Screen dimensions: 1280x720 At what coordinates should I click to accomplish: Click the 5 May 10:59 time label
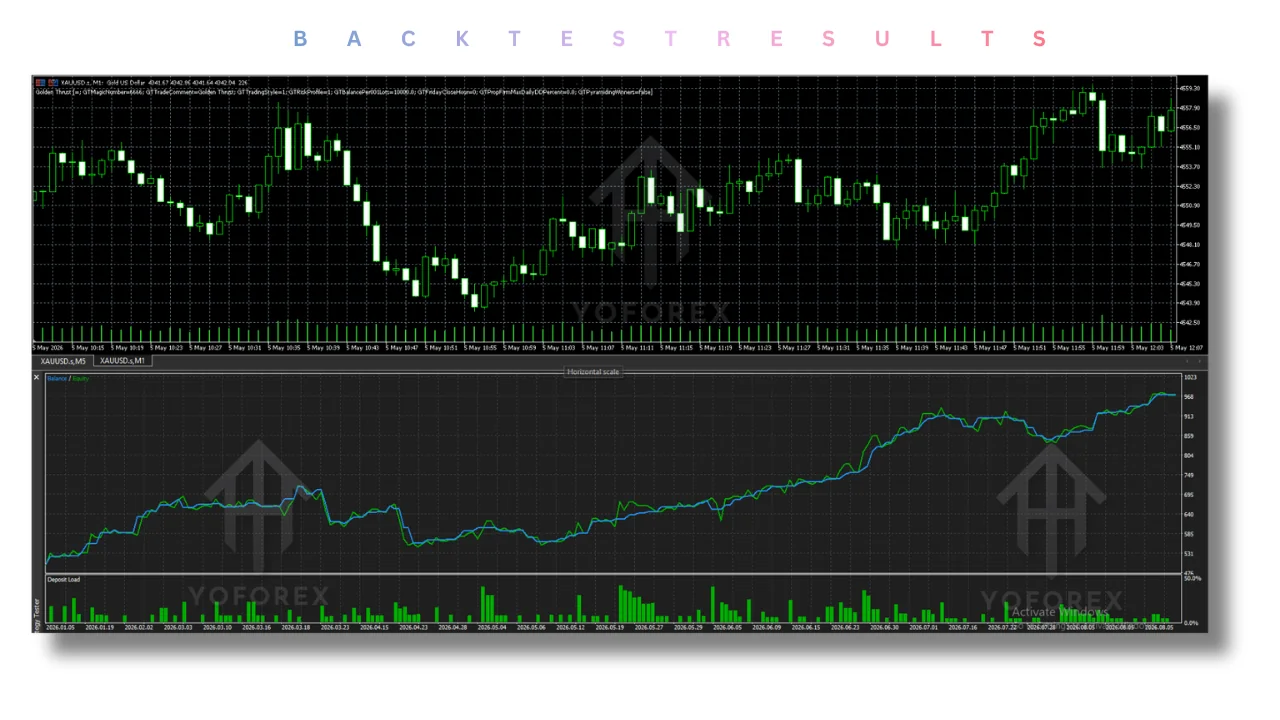520,348
